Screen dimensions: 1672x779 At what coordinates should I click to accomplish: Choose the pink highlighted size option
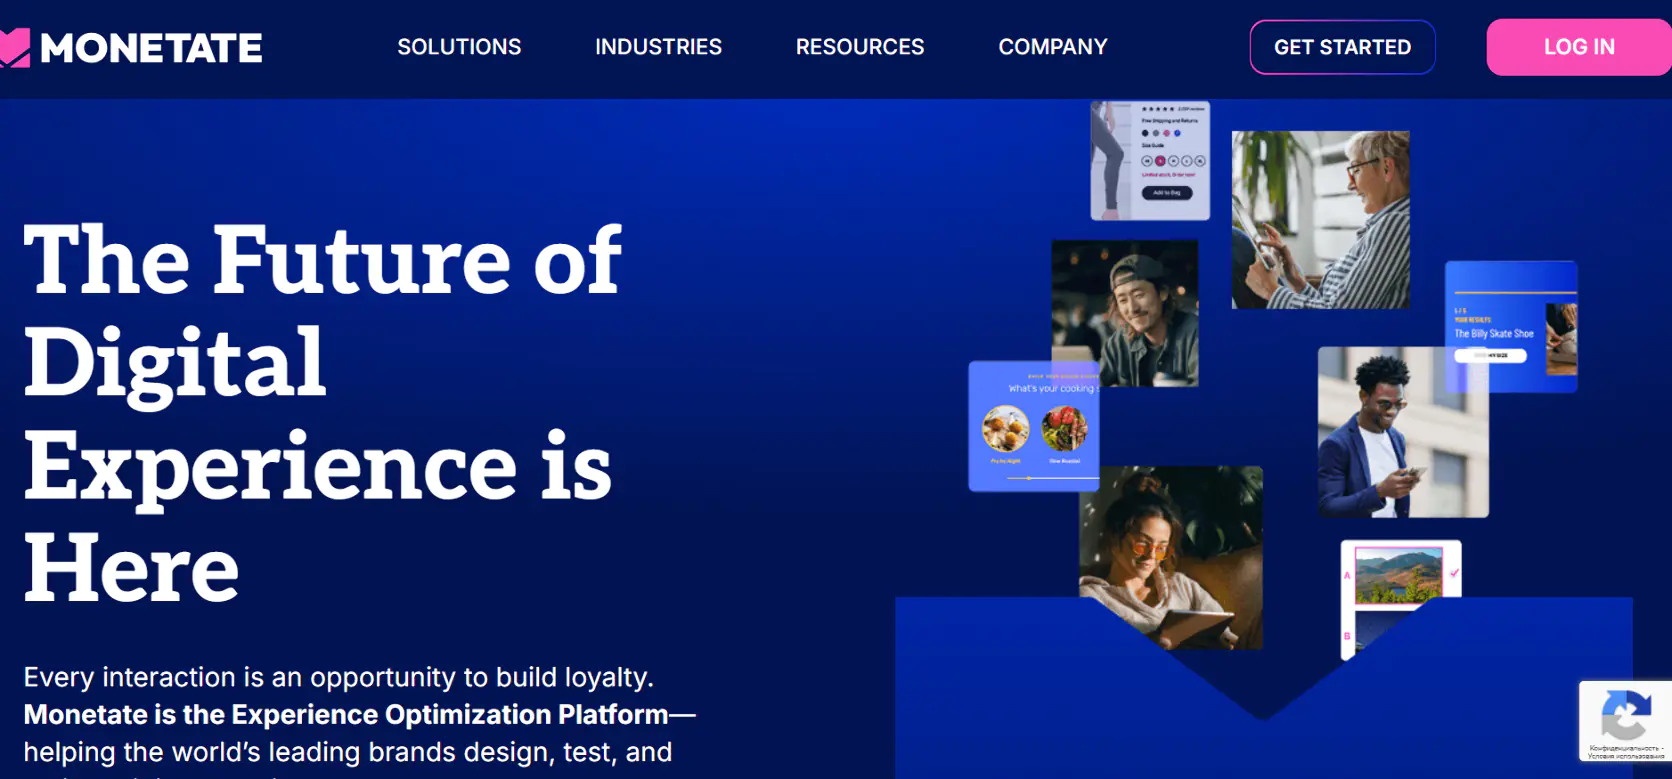click(x=1160, y=161)
